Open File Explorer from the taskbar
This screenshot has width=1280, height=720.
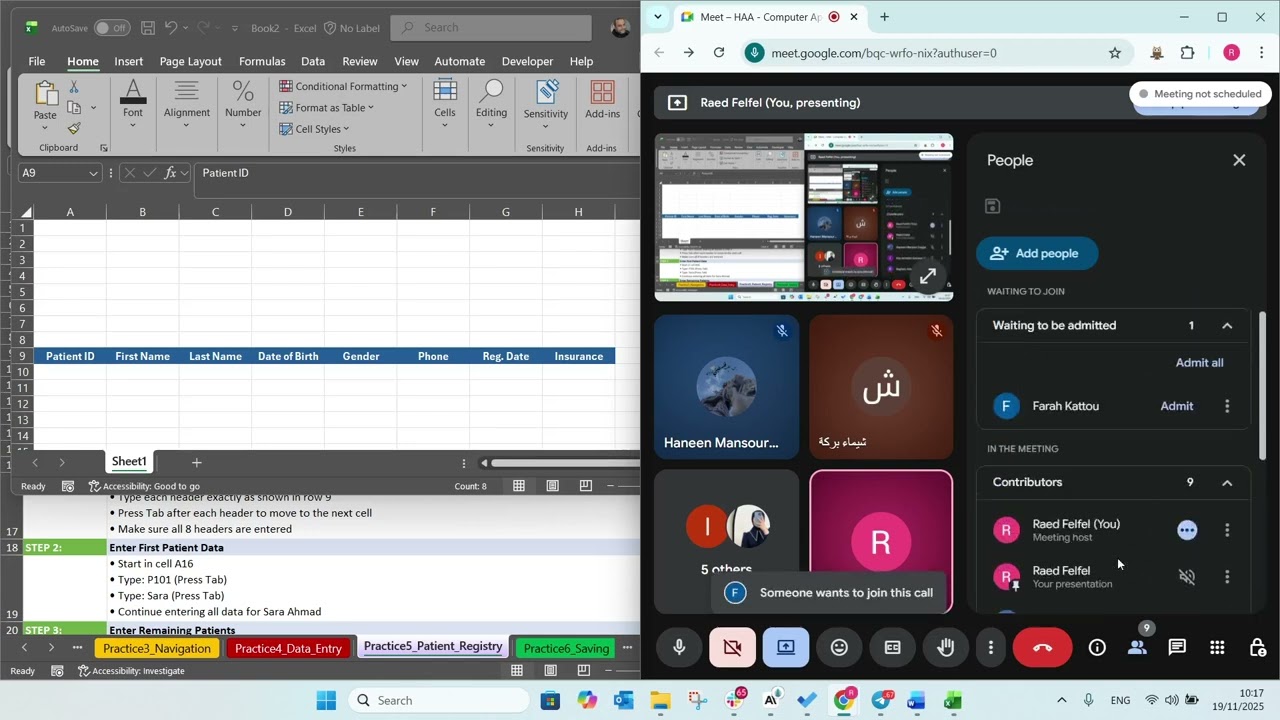(660, 701)
